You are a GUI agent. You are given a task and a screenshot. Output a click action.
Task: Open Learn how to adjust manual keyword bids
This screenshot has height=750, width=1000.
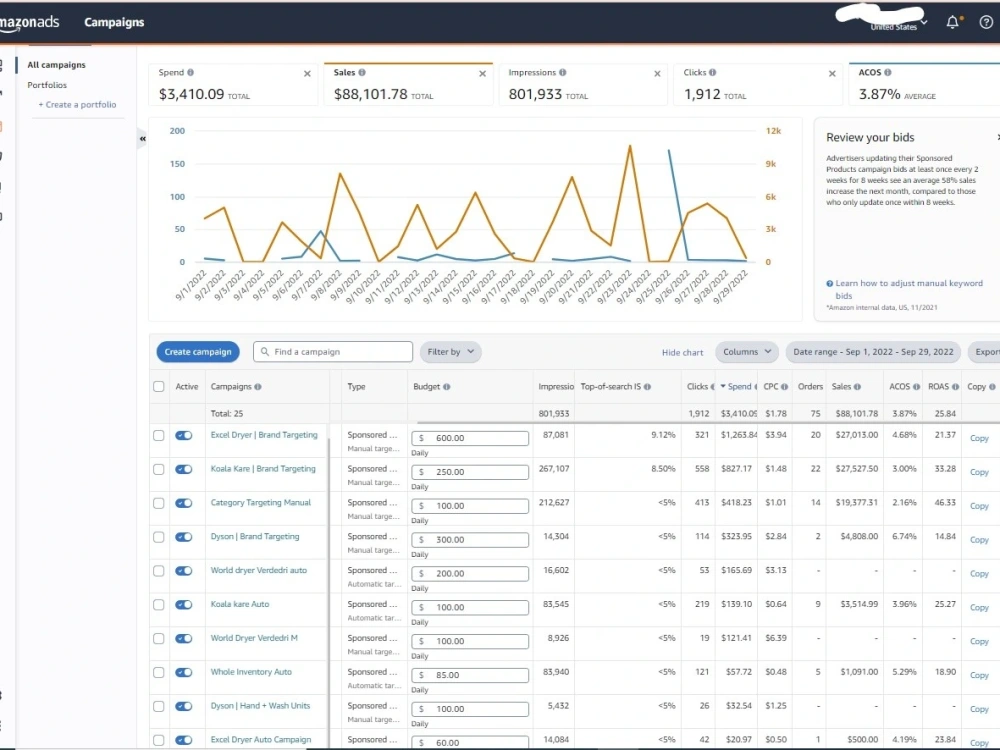909,289
